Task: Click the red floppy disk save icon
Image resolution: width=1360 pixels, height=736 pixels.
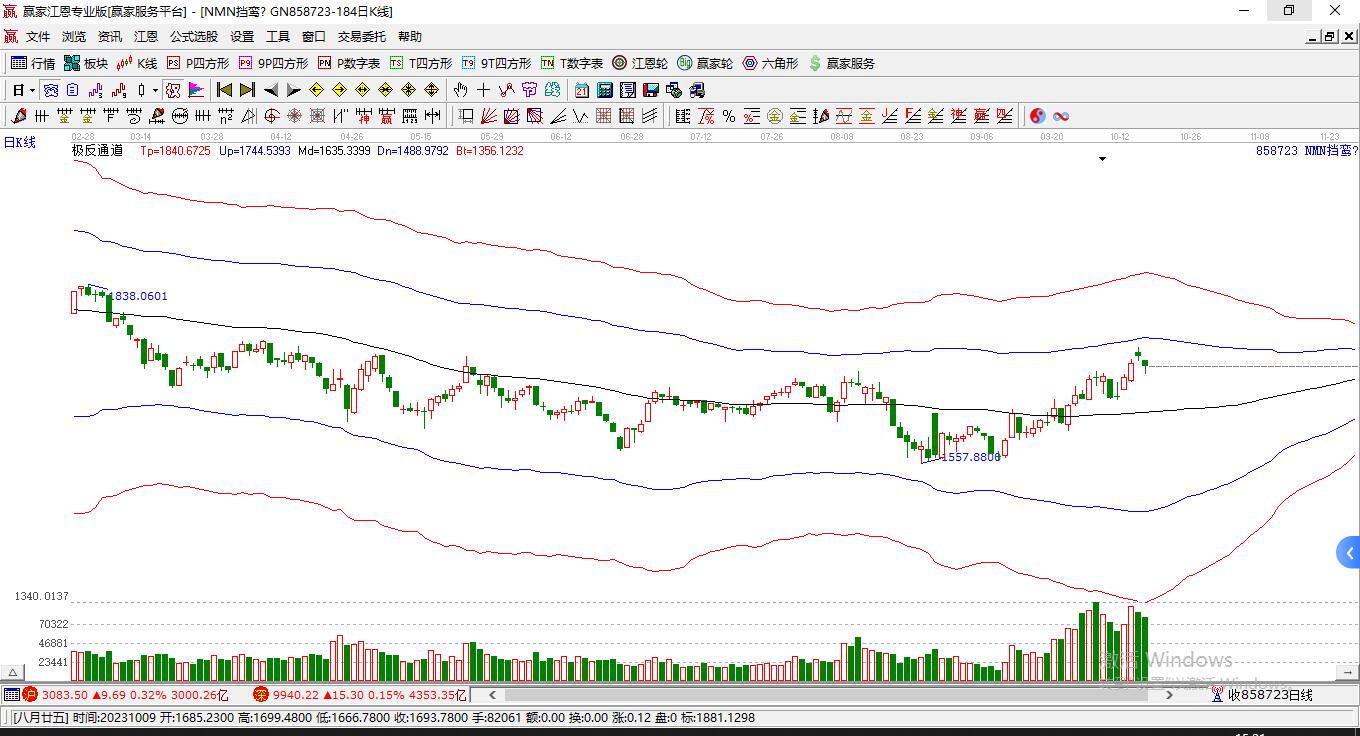Action: tap(650, 90)
